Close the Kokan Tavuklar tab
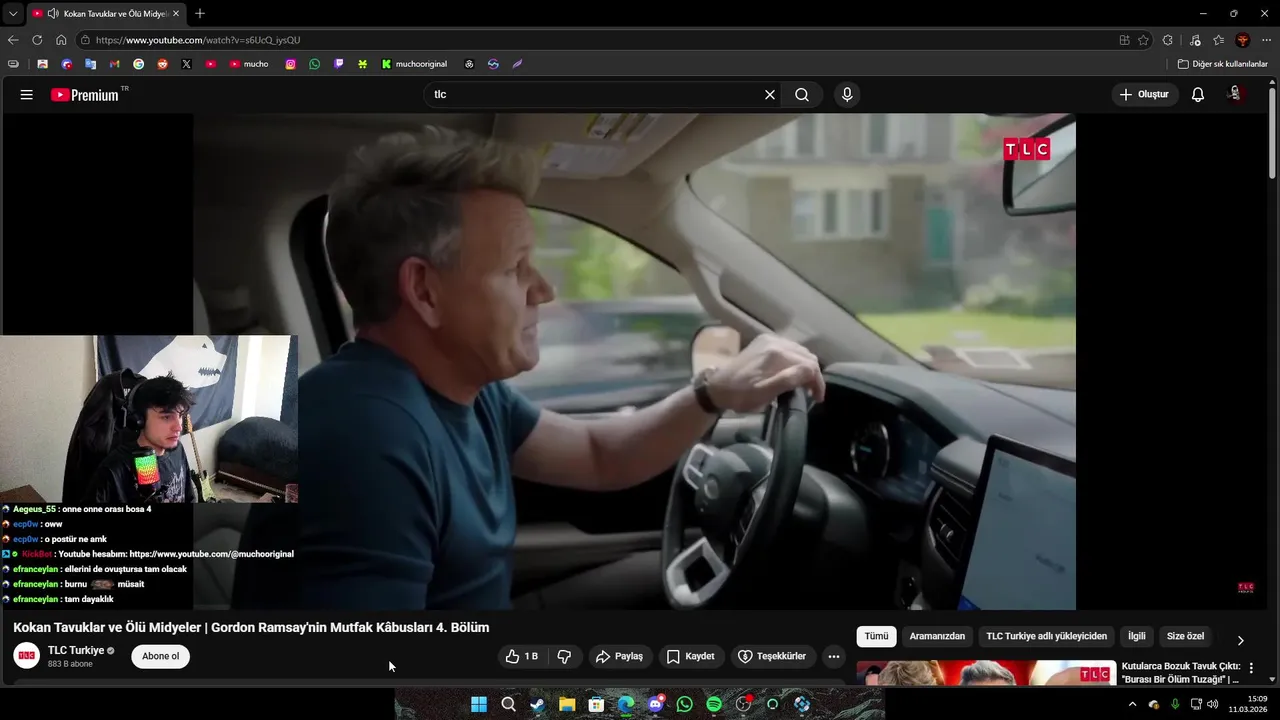Screen dimensions: 1280x720 coord(176,14)
